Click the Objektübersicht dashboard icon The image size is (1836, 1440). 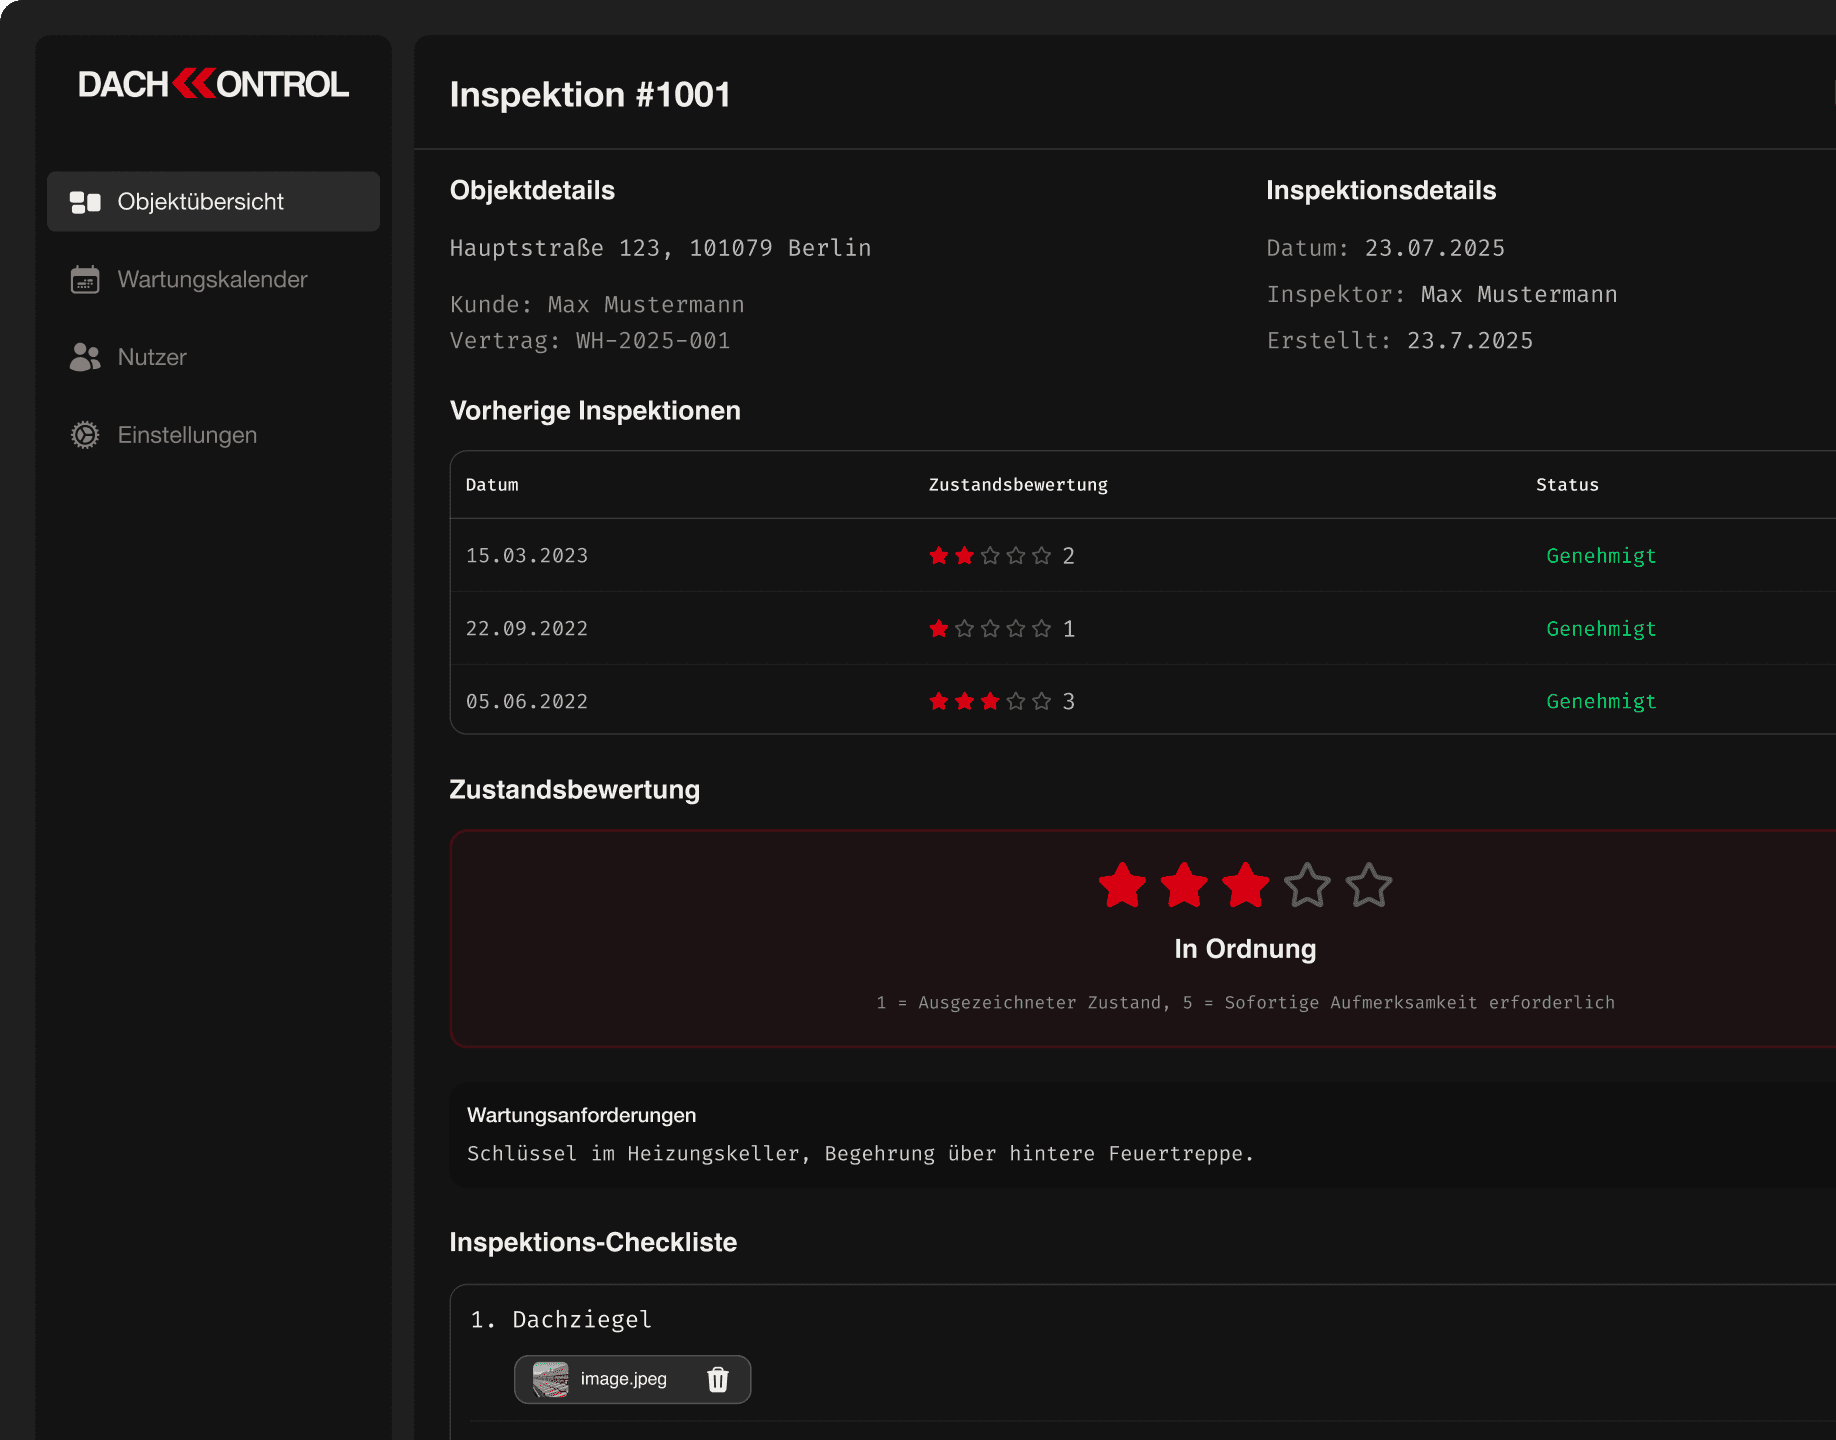[85, 202]
